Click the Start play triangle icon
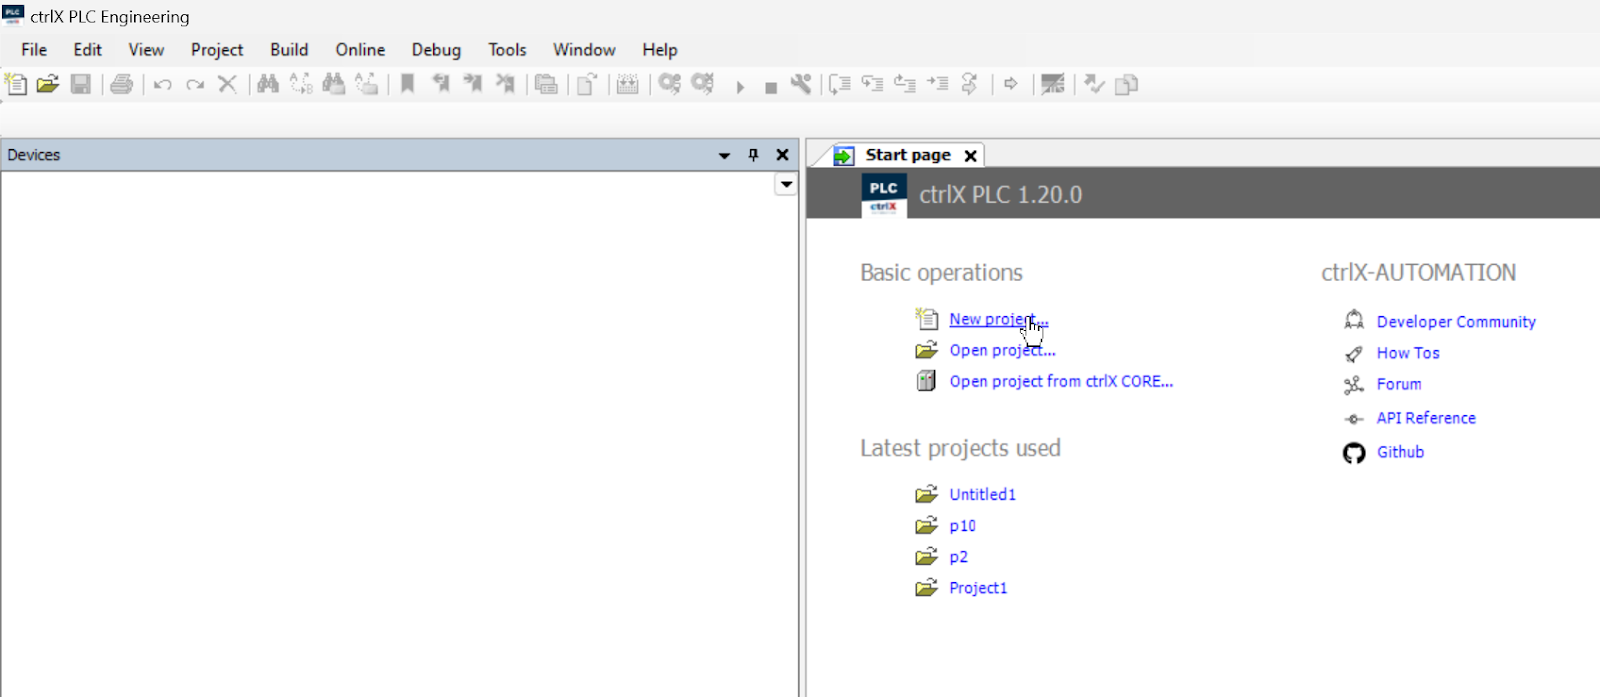1600x697 pixels. (x=740, y=87)
